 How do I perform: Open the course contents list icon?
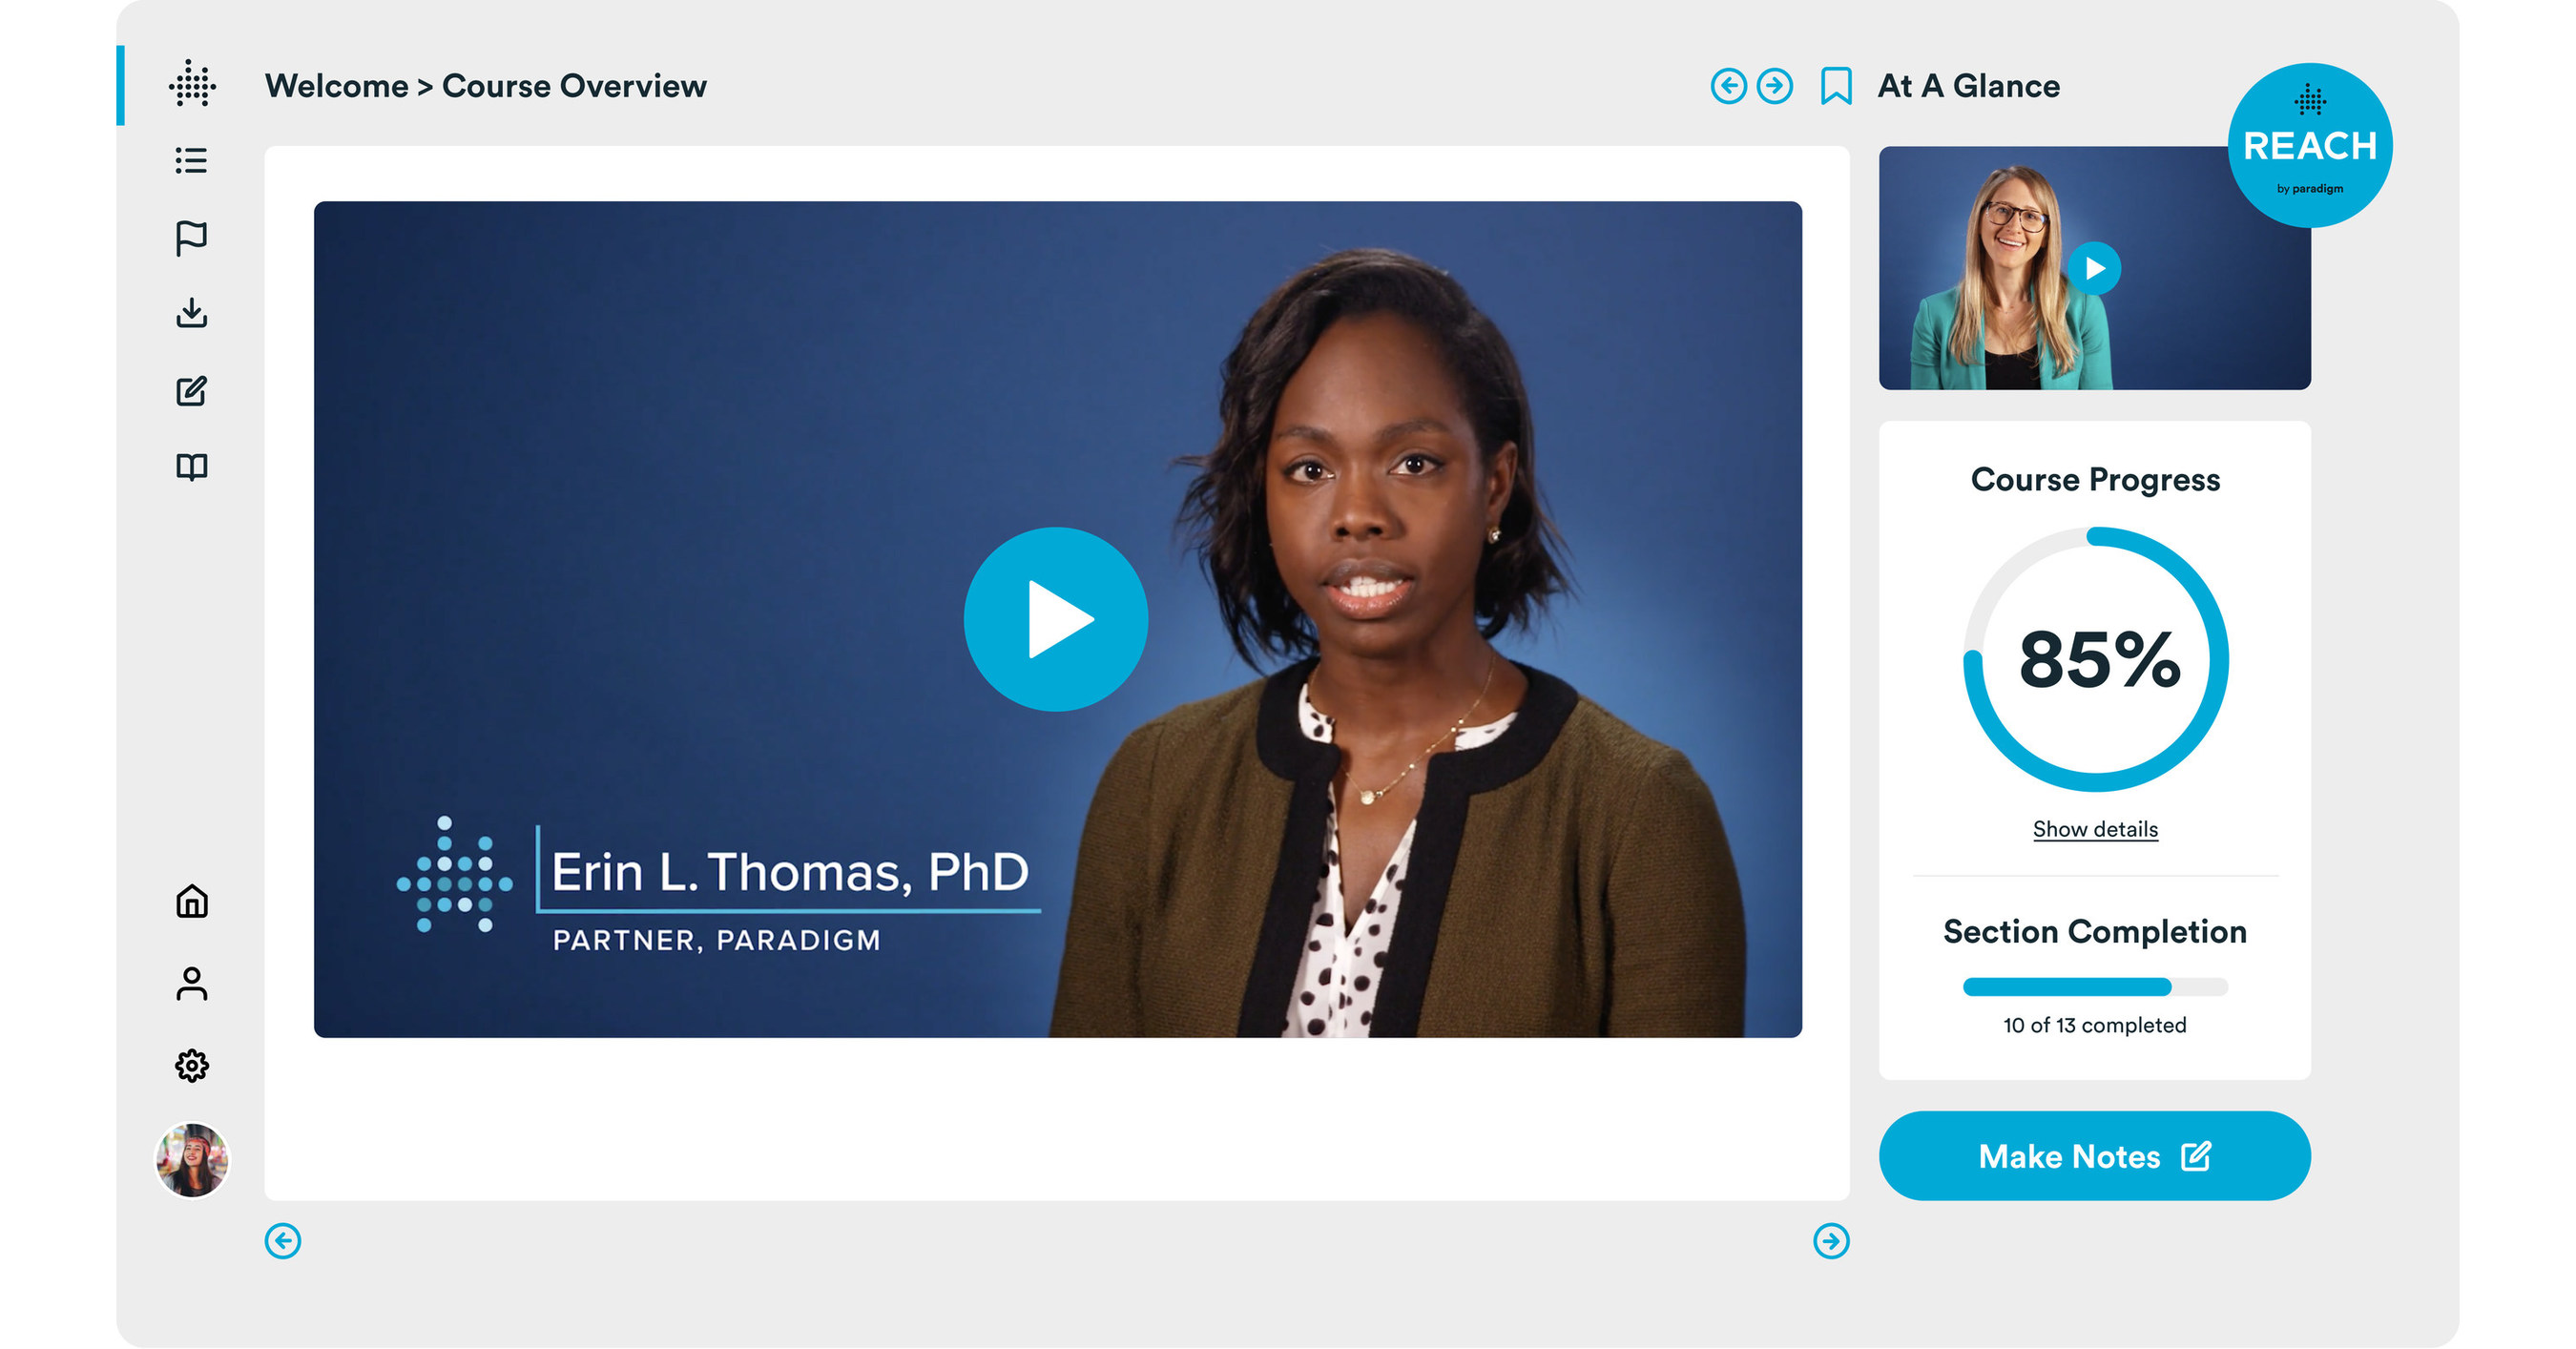coord(191,161)
